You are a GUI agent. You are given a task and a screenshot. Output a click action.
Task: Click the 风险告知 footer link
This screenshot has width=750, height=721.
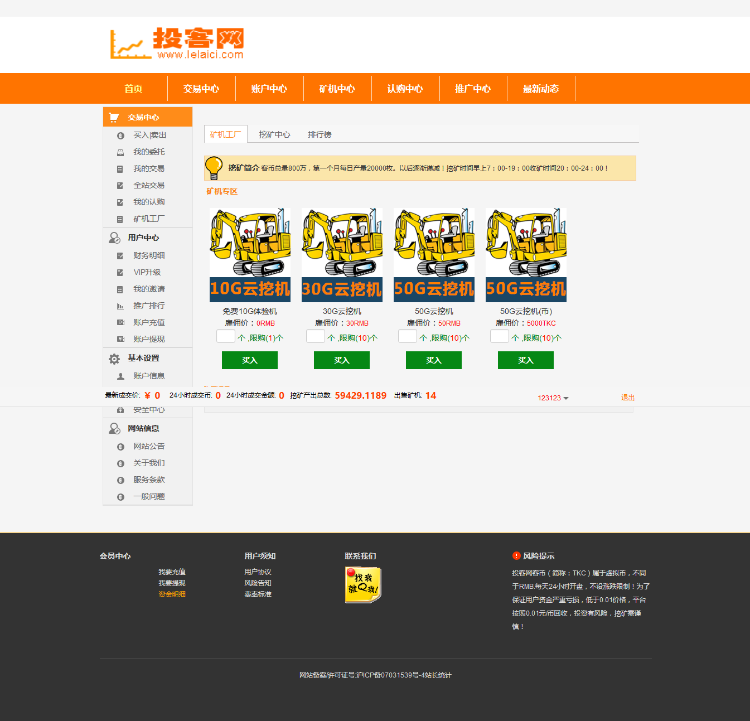(258, 583)
